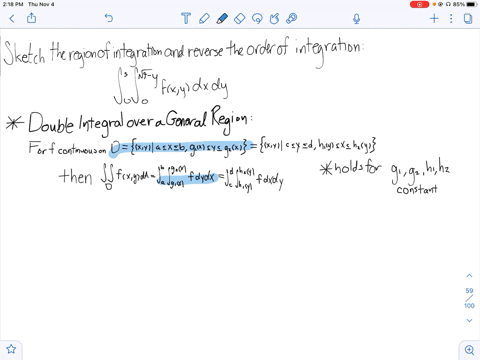480x360 pixels.
Task: Select the Eraser tool
Action: (240, 18)
